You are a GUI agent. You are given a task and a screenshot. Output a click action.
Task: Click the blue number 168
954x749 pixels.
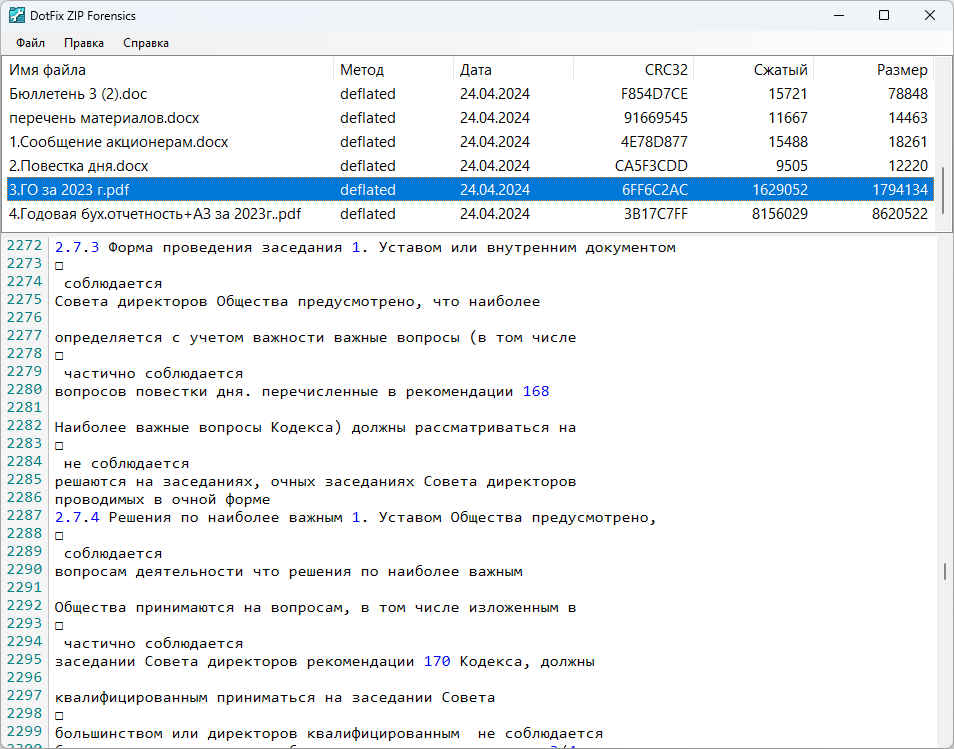[535, 391]
